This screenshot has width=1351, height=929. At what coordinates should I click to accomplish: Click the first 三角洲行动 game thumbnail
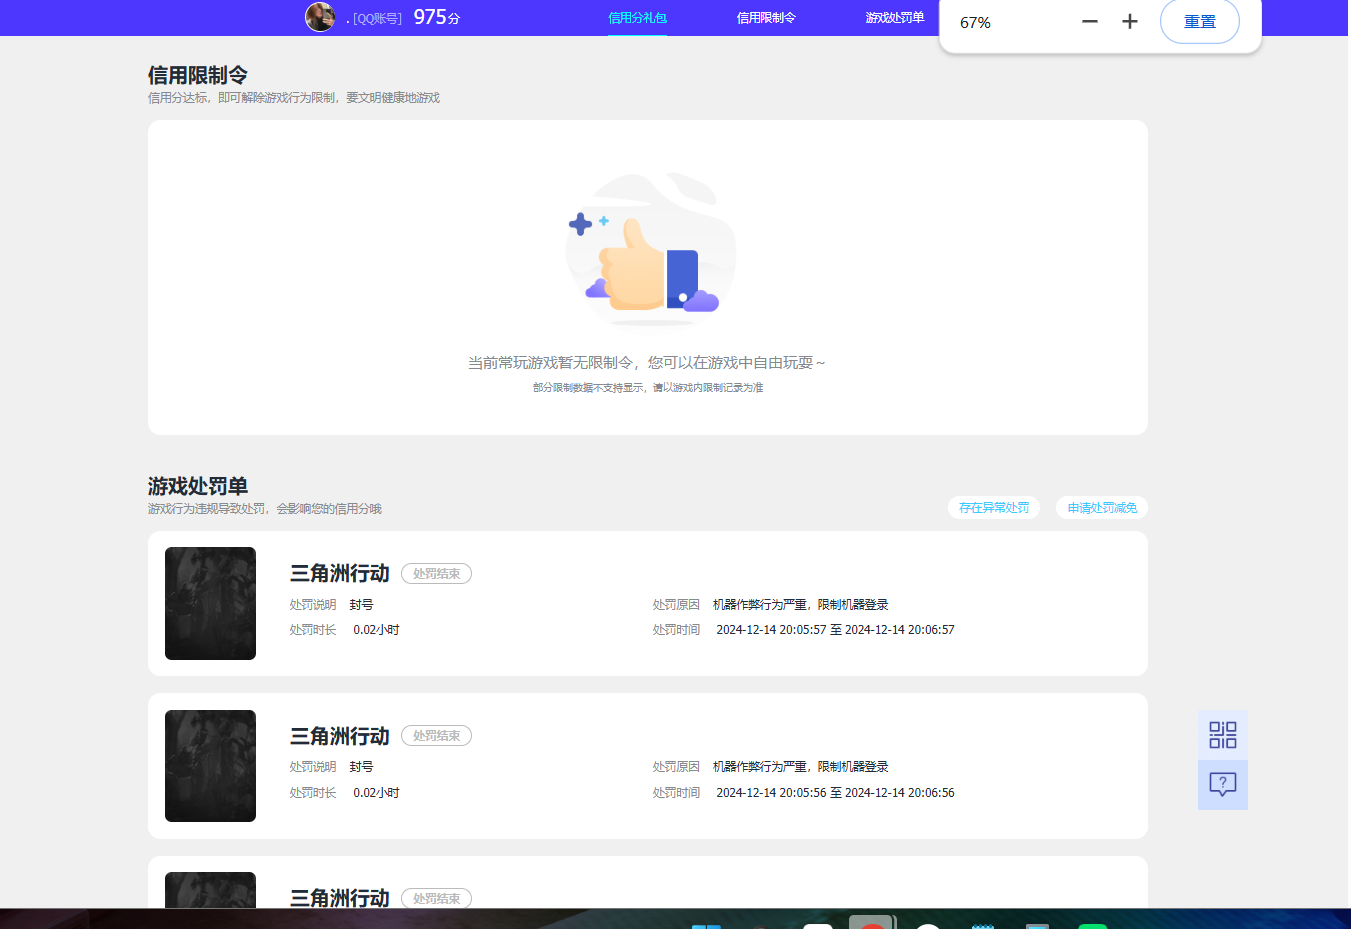click(x=210, y=603)
